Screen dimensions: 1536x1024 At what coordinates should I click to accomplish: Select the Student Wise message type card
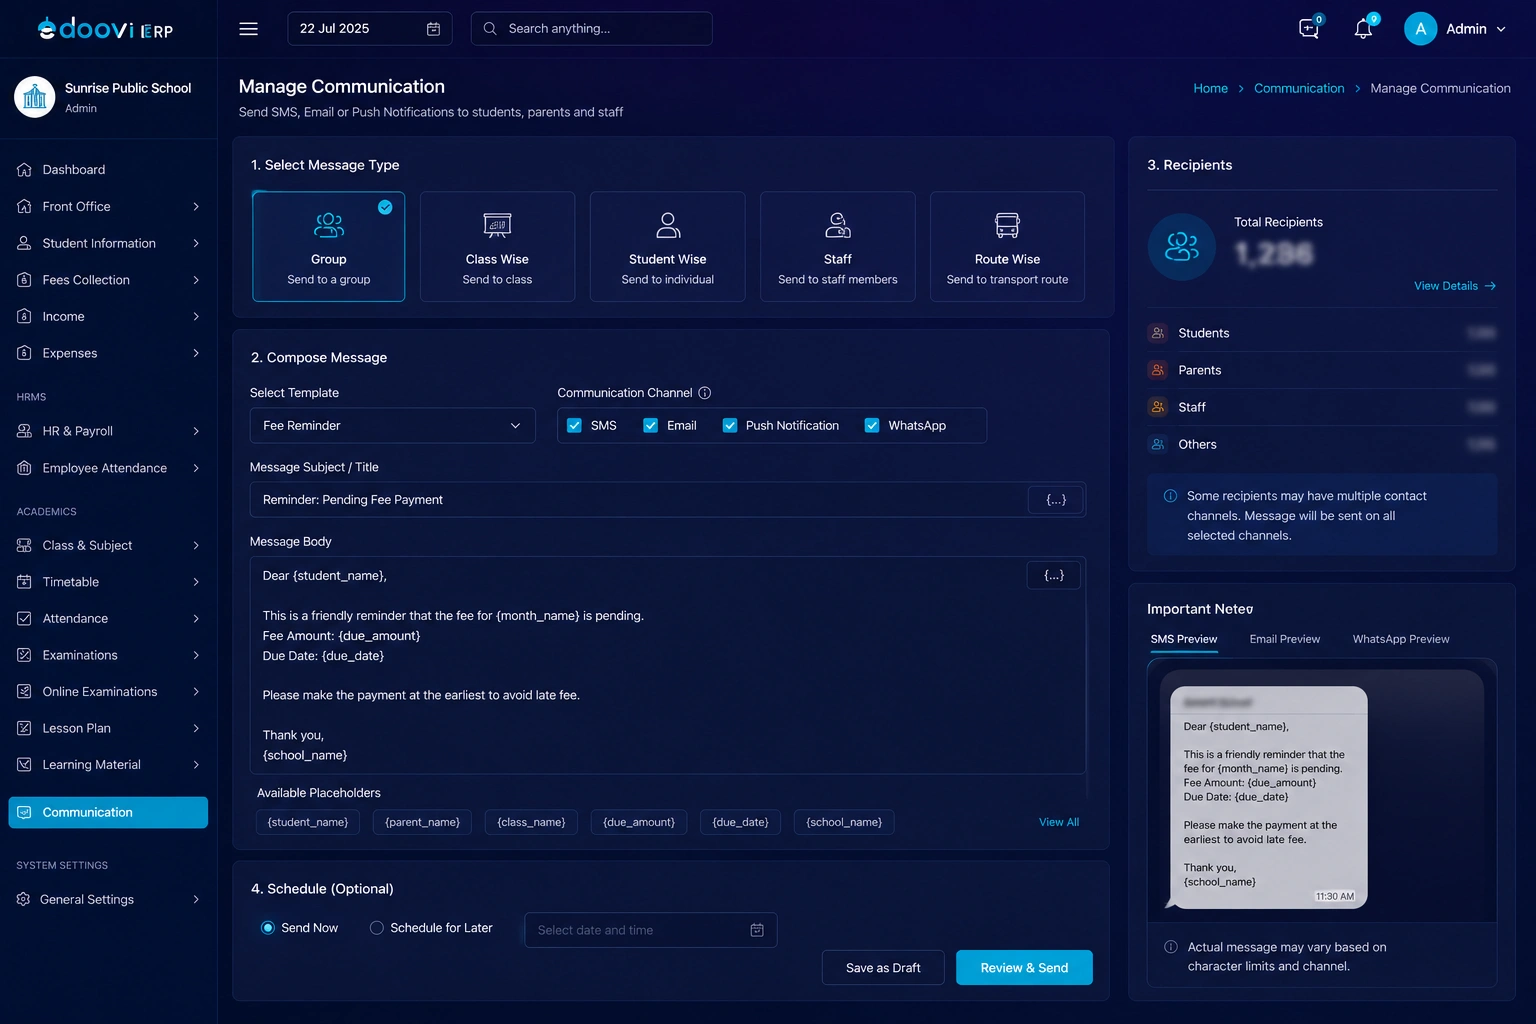(668, 246)
